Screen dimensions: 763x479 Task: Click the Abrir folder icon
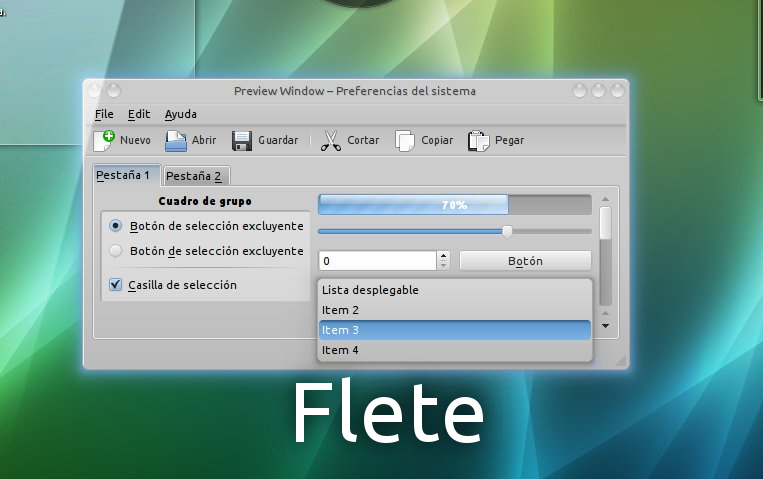tap(176, 141)
